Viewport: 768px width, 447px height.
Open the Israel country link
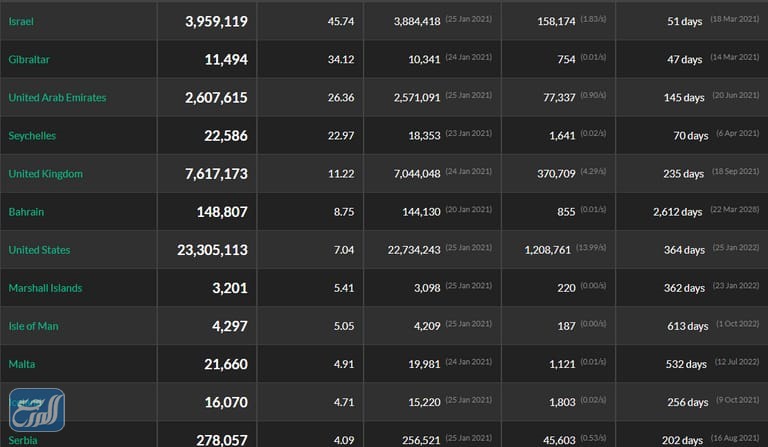(x=21, y=21)
